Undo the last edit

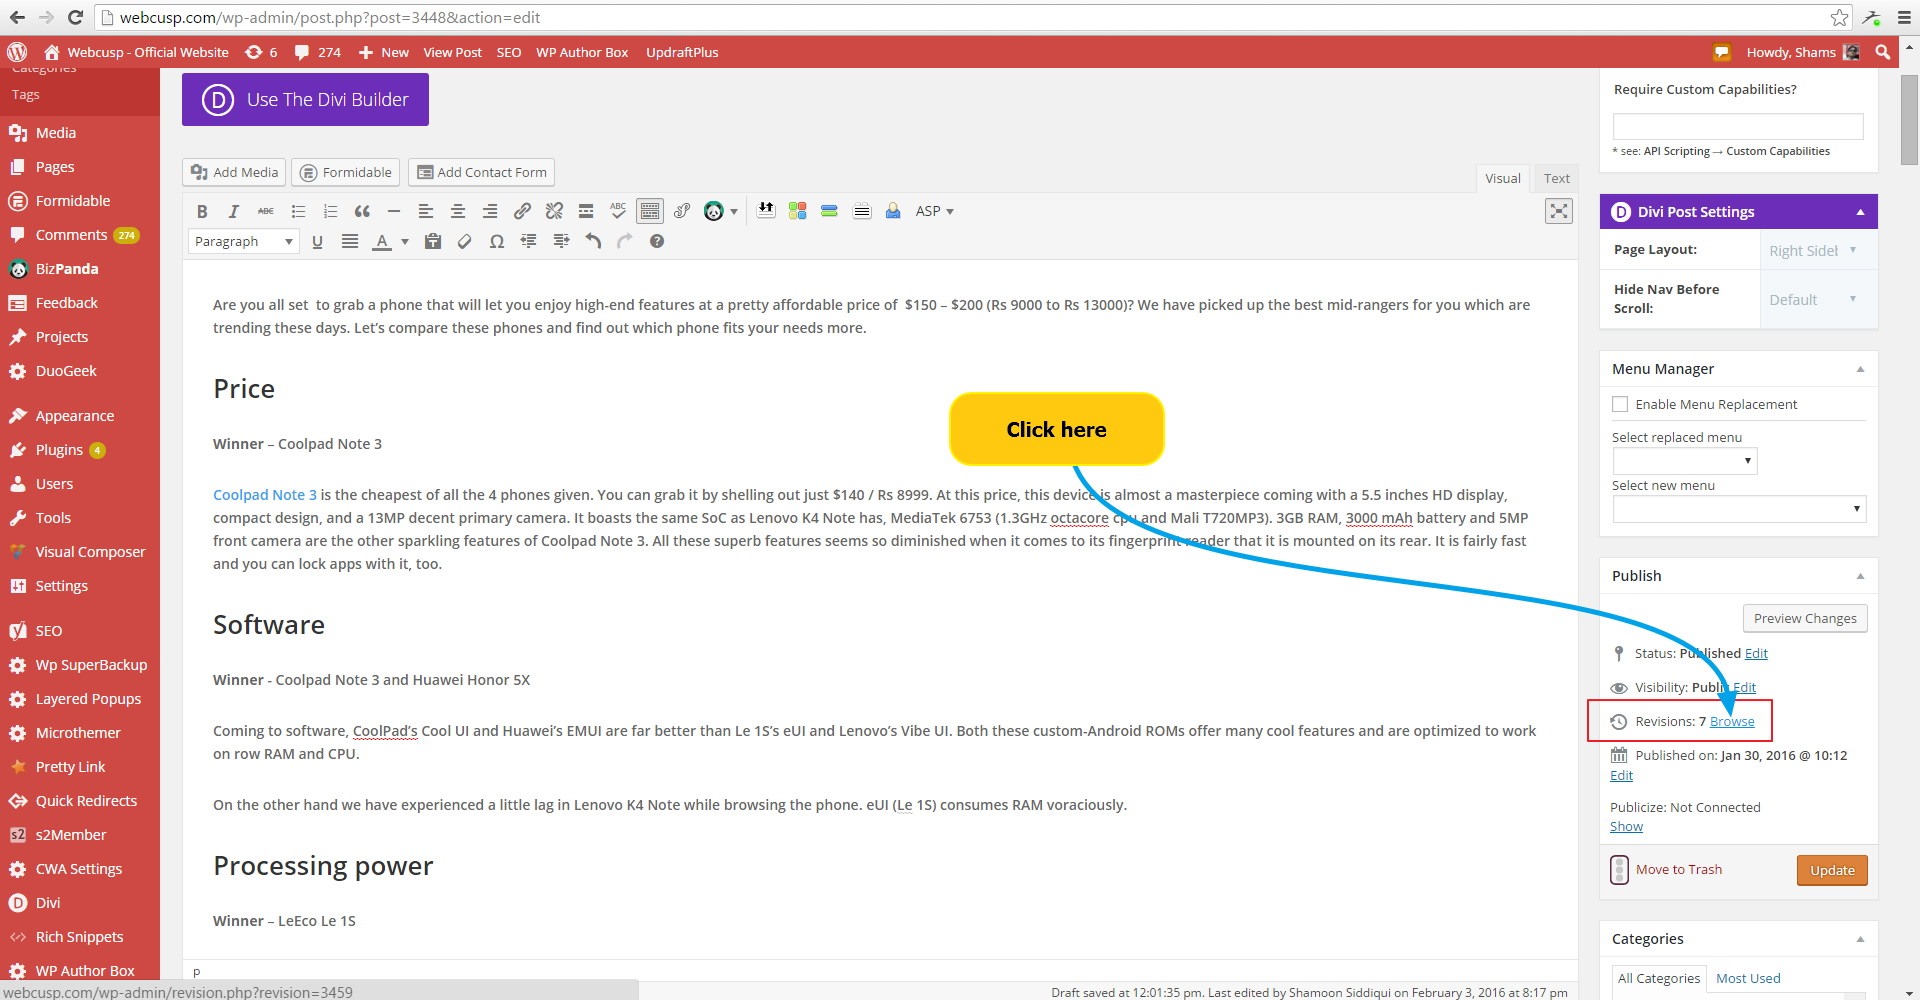pyautogui.click(x=593, y=241)
